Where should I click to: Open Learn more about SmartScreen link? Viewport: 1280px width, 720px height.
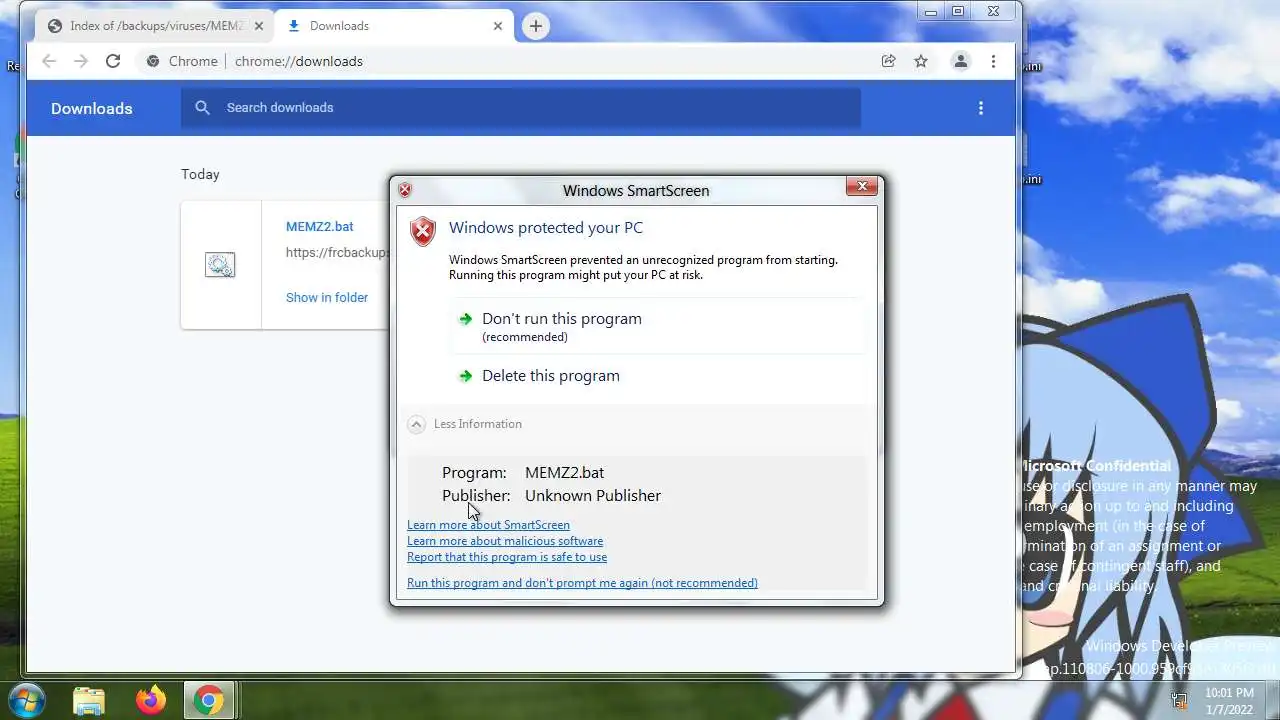pos(488,525)
